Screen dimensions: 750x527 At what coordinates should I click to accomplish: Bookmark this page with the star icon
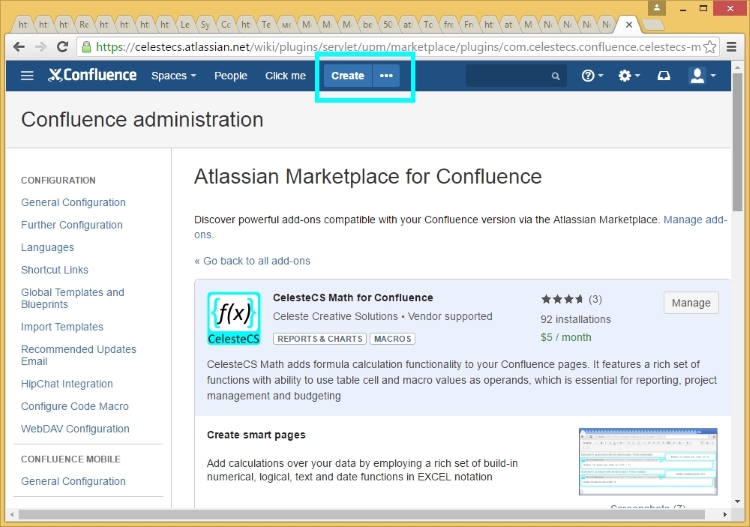(710, 47)
